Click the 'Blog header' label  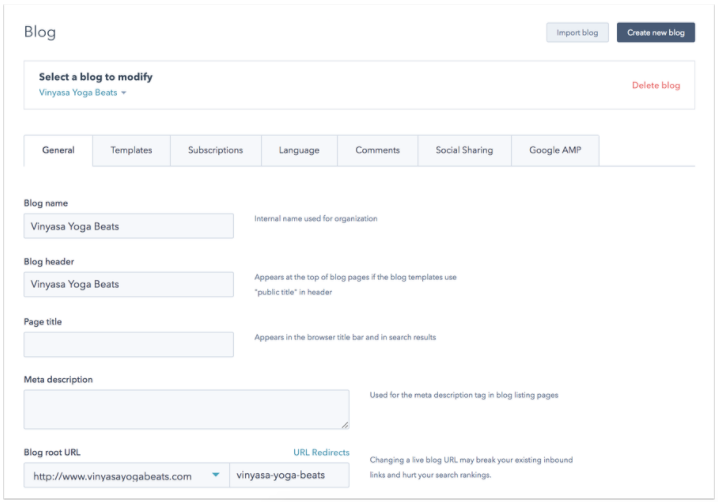point(49,262)
